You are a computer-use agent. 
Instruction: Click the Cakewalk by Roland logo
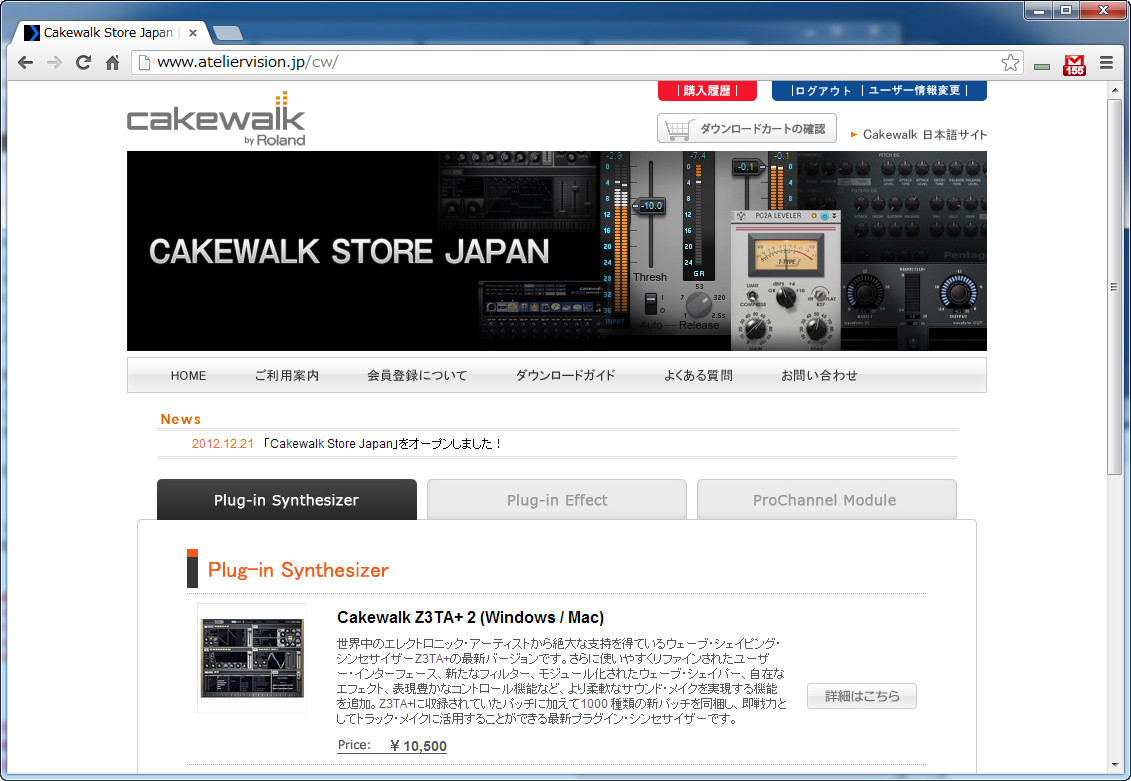pos(216,119)
